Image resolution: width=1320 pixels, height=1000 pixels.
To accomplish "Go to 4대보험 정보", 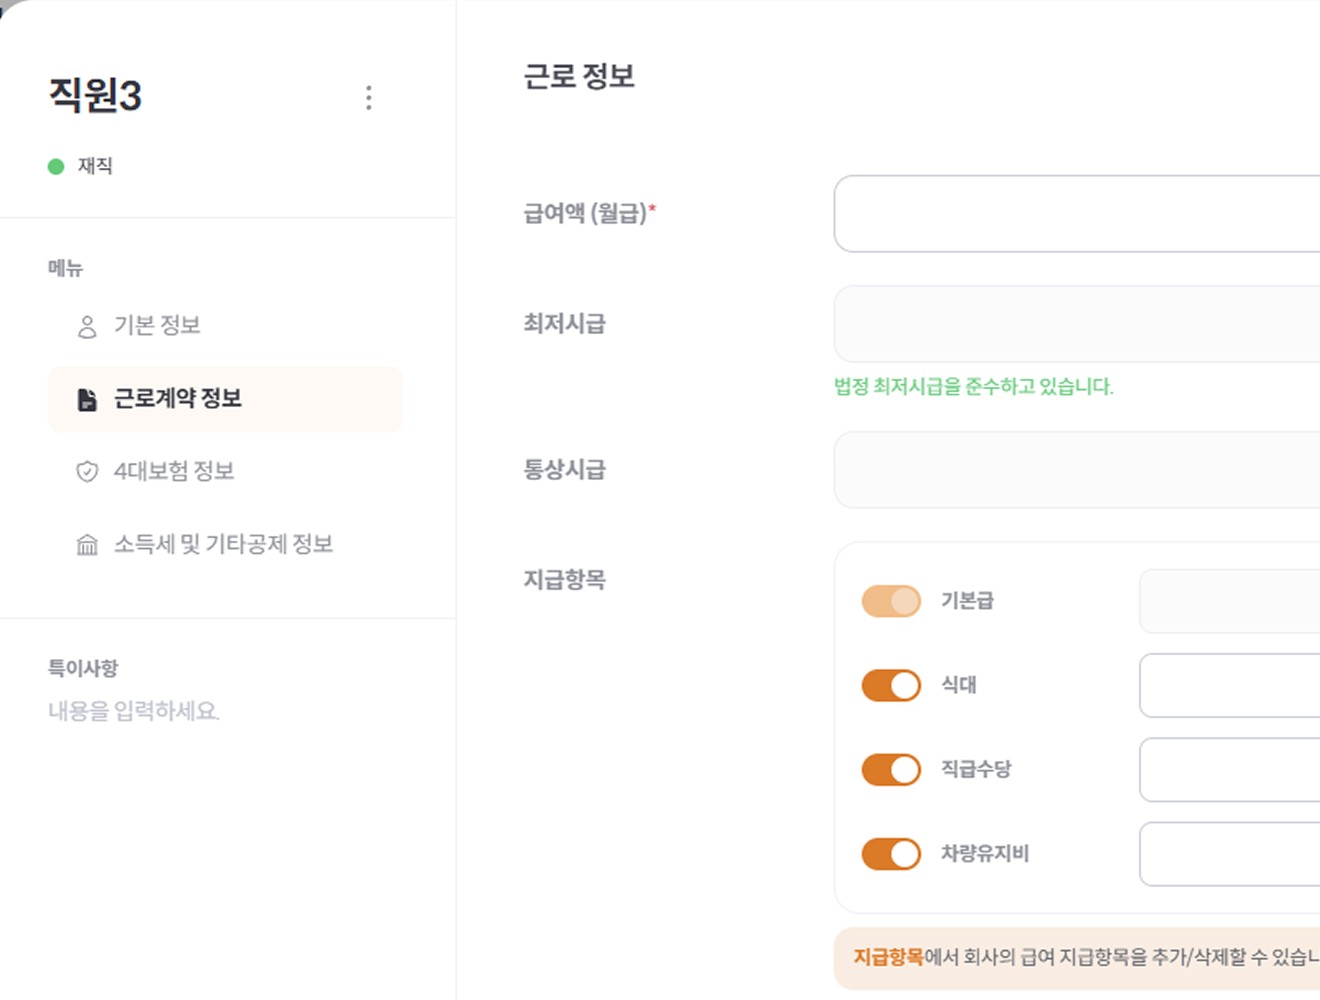I will (x=174, y=471).
